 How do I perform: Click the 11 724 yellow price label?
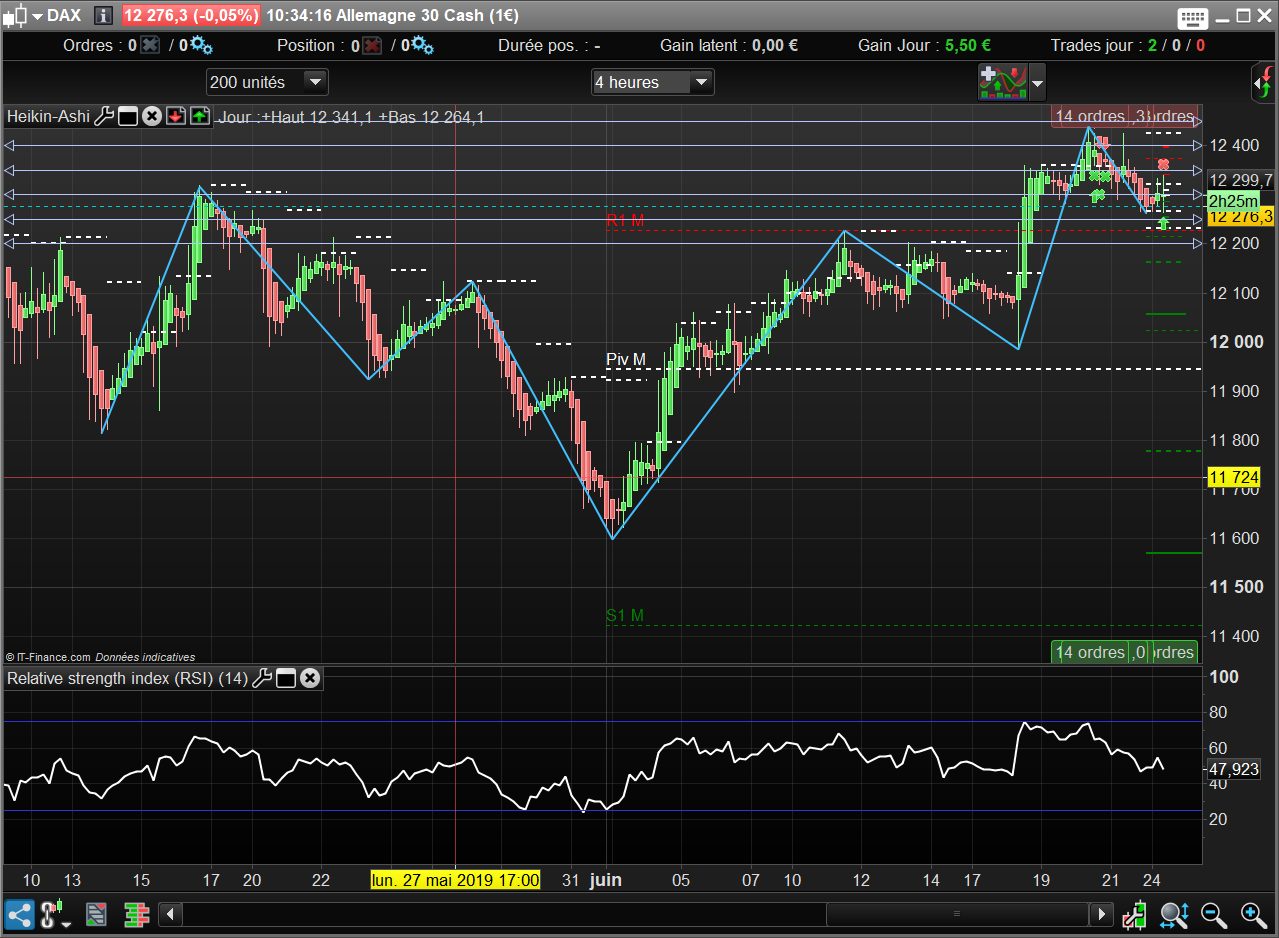[1232, 478]
